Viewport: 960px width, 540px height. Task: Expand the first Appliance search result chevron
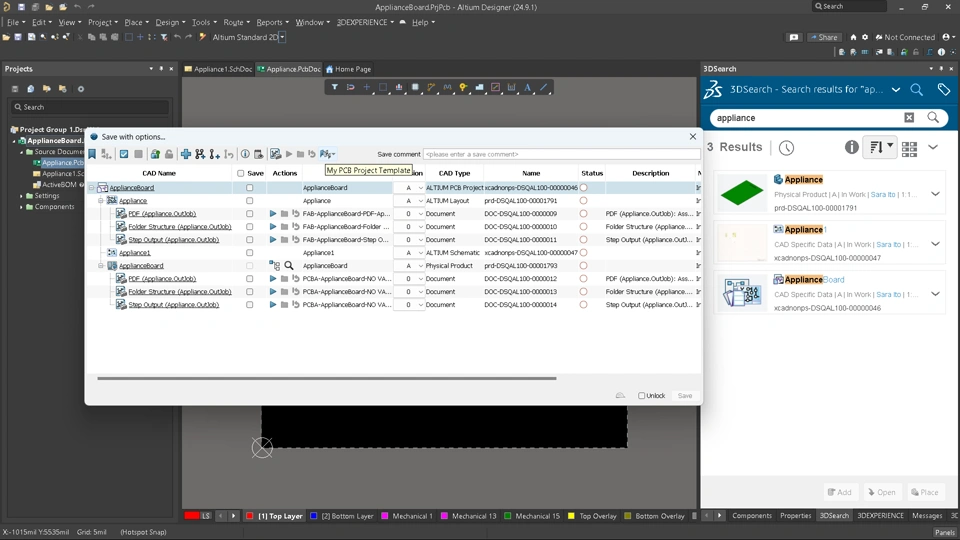(x=935, y=194)
